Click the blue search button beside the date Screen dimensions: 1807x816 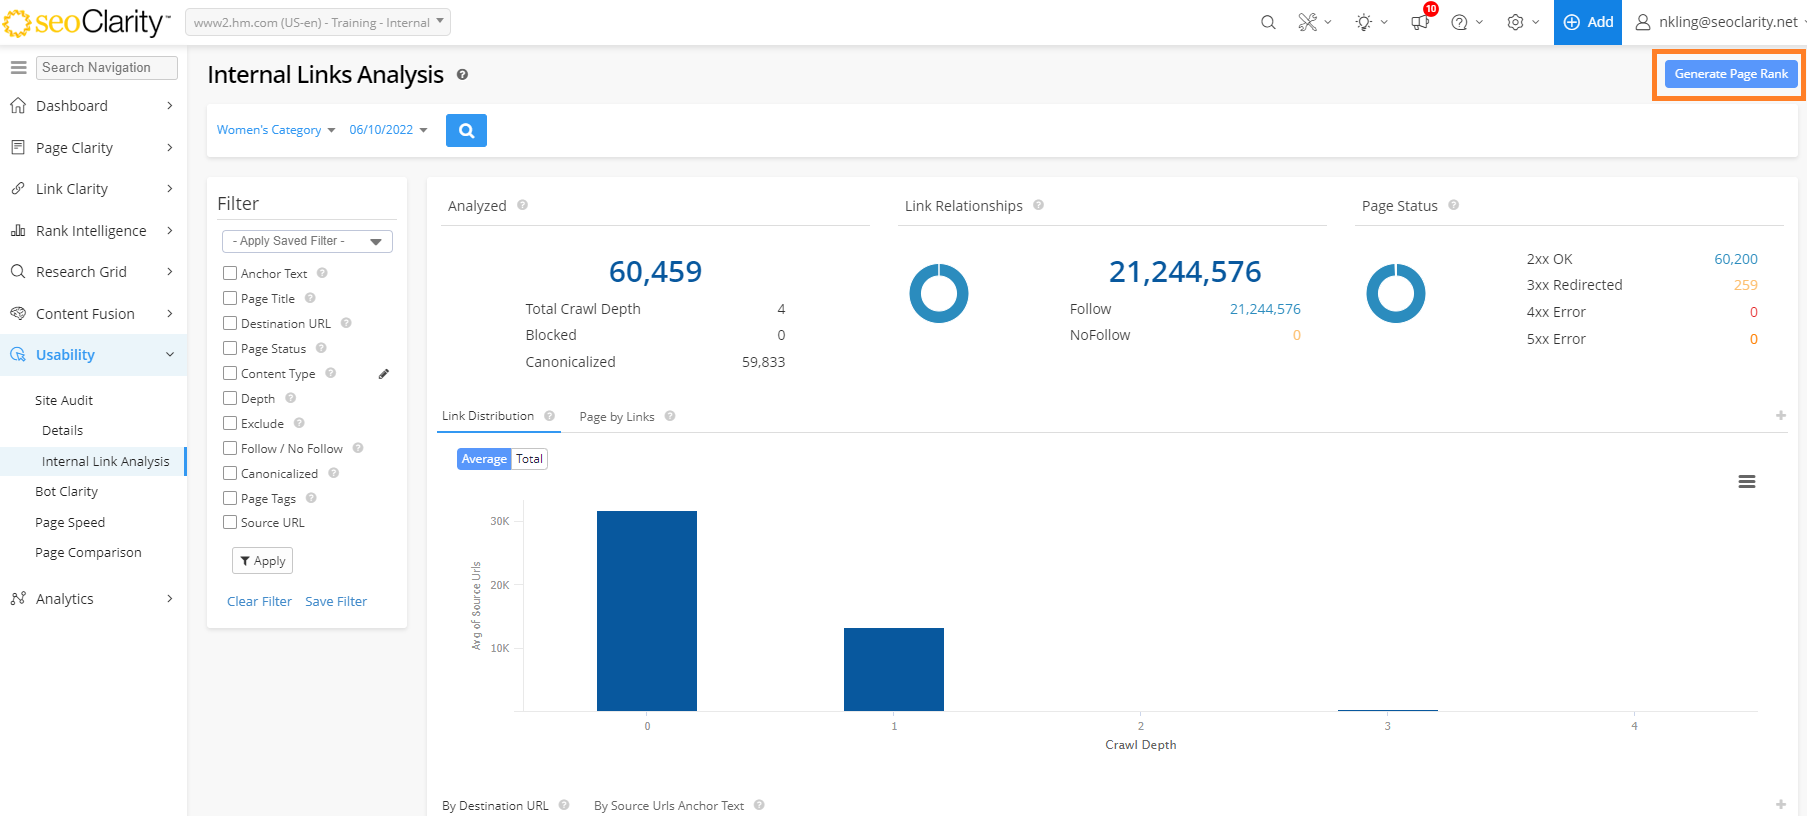click(x=466, y=130)
